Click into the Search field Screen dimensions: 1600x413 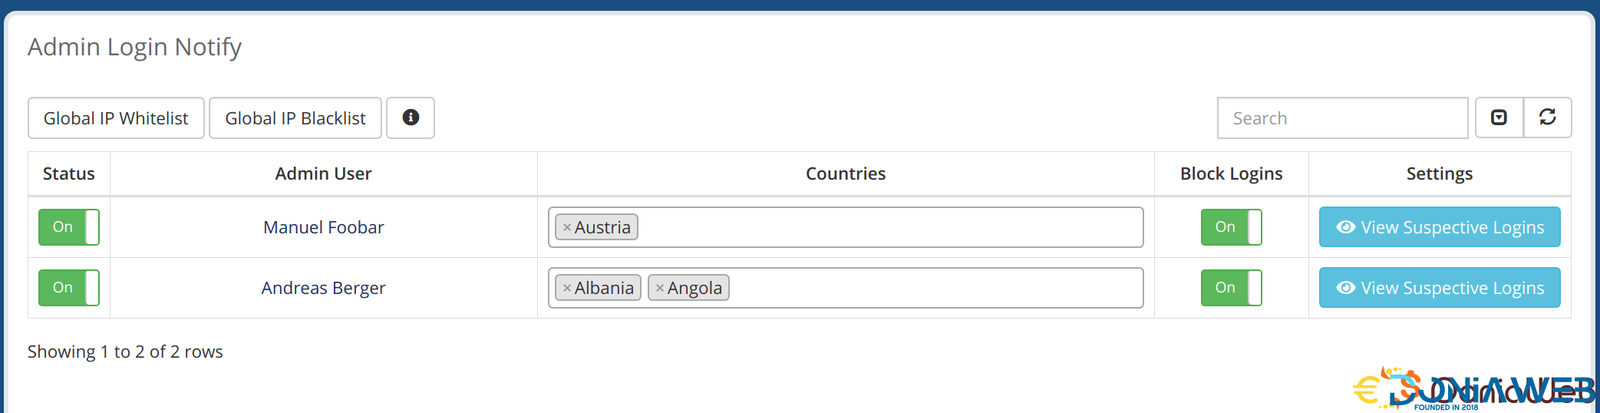pyautogui.click(x=1342, y=118)
